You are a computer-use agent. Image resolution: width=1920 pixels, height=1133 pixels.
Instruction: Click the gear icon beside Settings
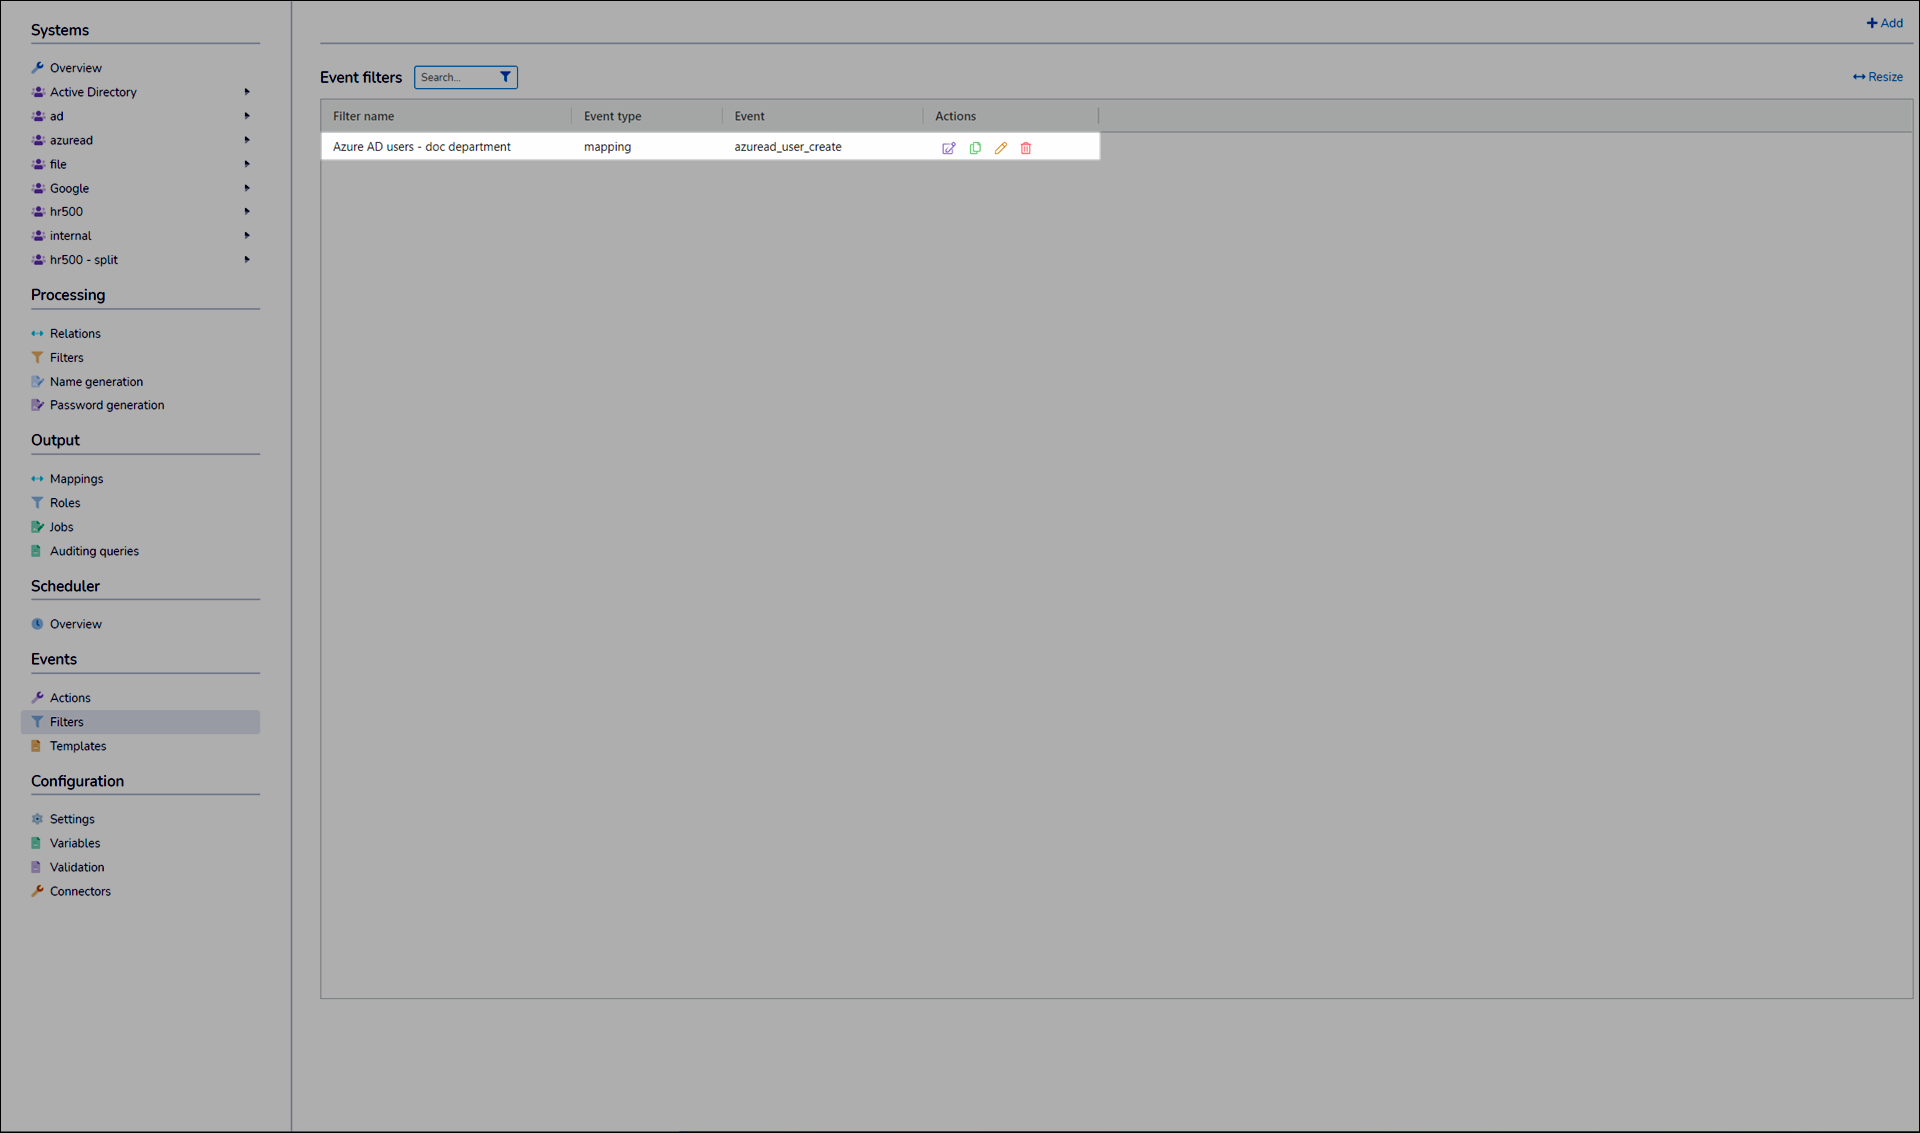37,819
